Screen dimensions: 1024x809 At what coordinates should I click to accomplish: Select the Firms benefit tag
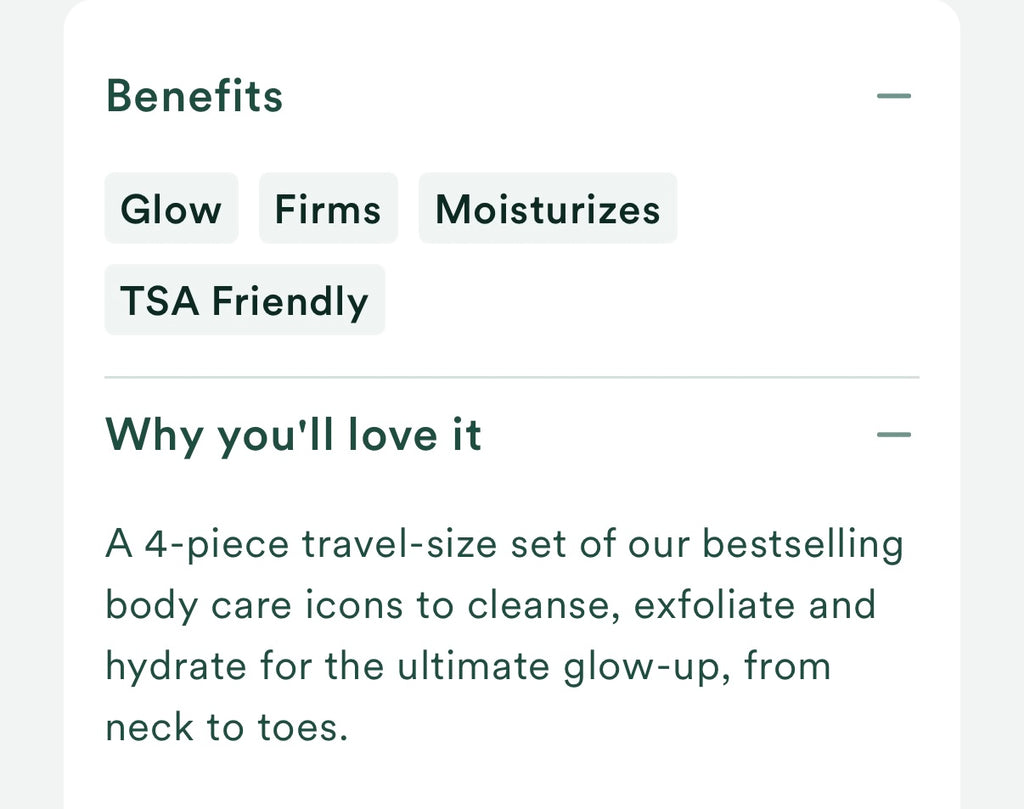click(328, 208)
